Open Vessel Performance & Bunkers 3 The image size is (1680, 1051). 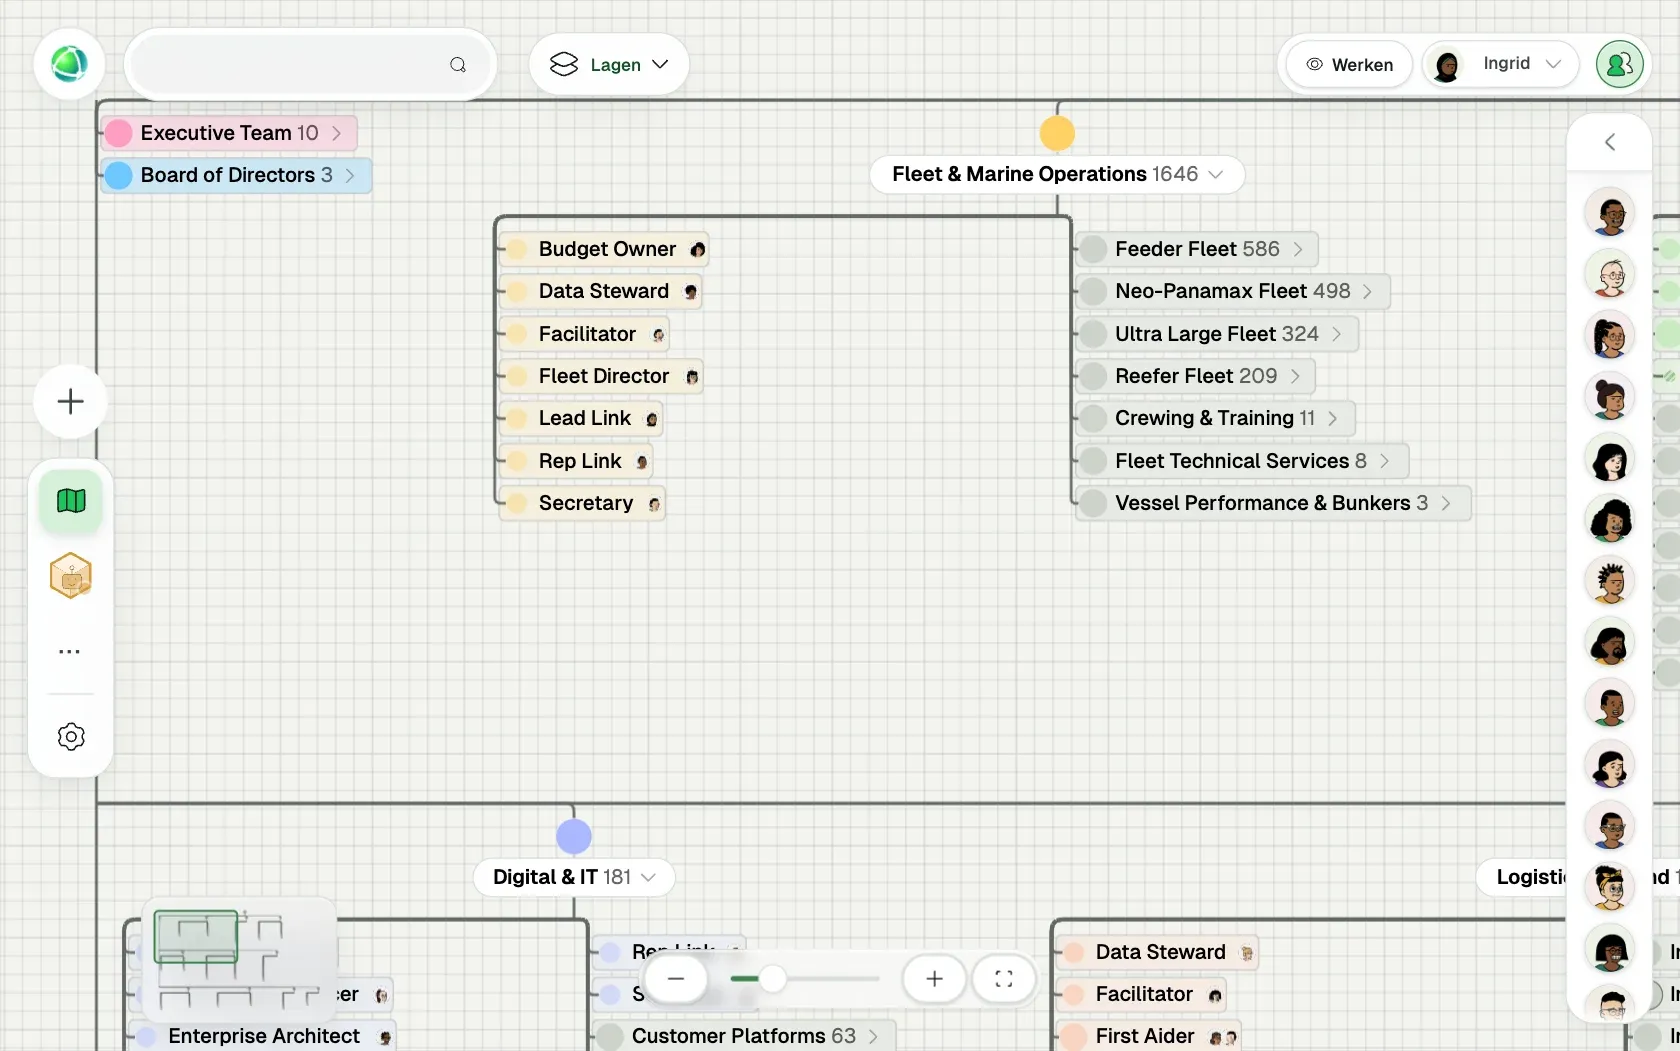pyautogui.click(x=1272, y=503)
